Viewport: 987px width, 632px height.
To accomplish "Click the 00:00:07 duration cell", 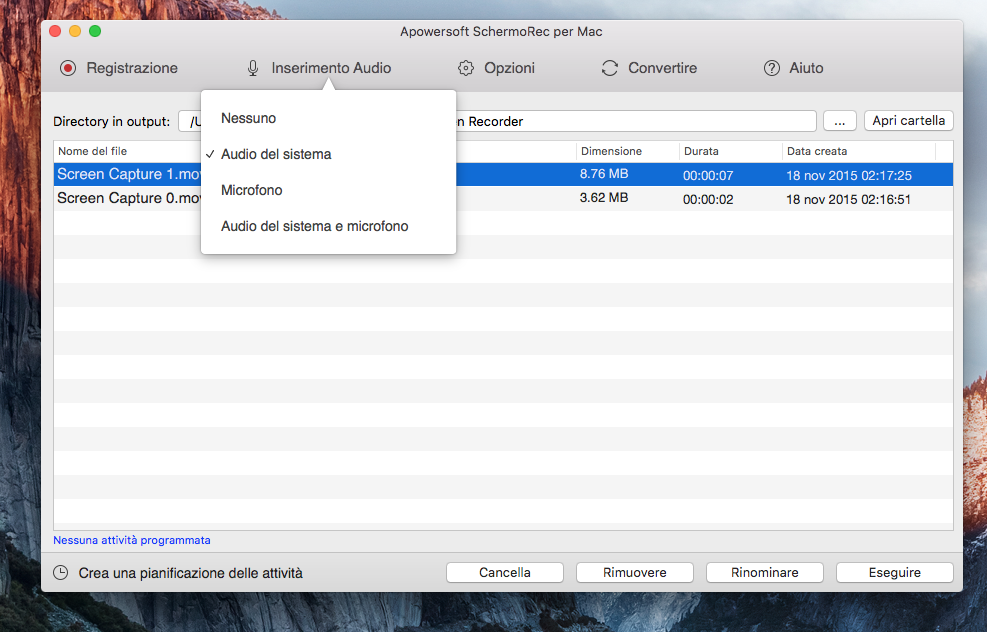I will (x=708, y=176).
